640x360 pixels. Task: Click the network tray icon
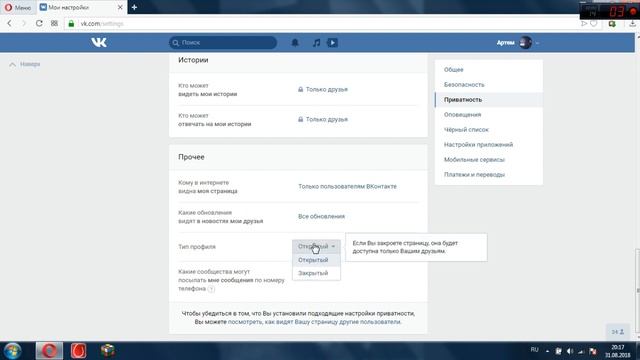point(581,351)
